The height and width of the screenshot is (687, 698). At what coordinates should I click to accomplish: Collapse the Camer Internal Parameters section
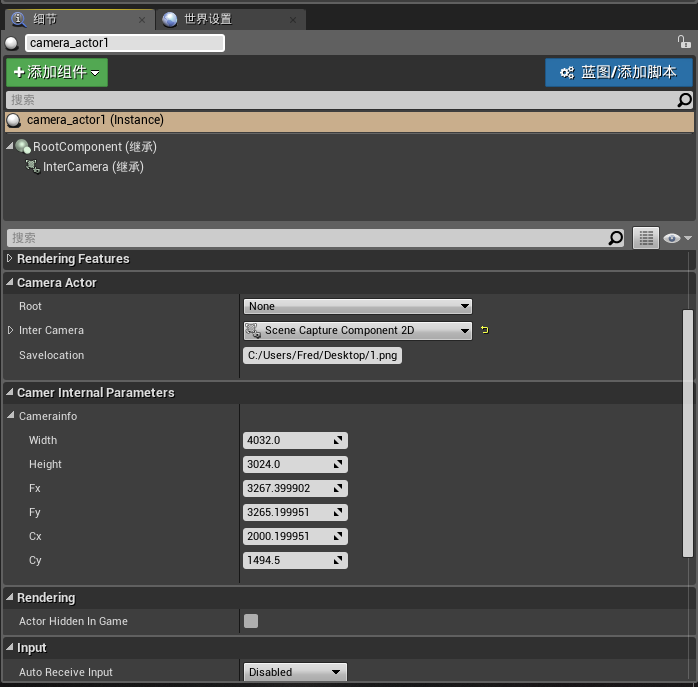click(x=10, y=393)
